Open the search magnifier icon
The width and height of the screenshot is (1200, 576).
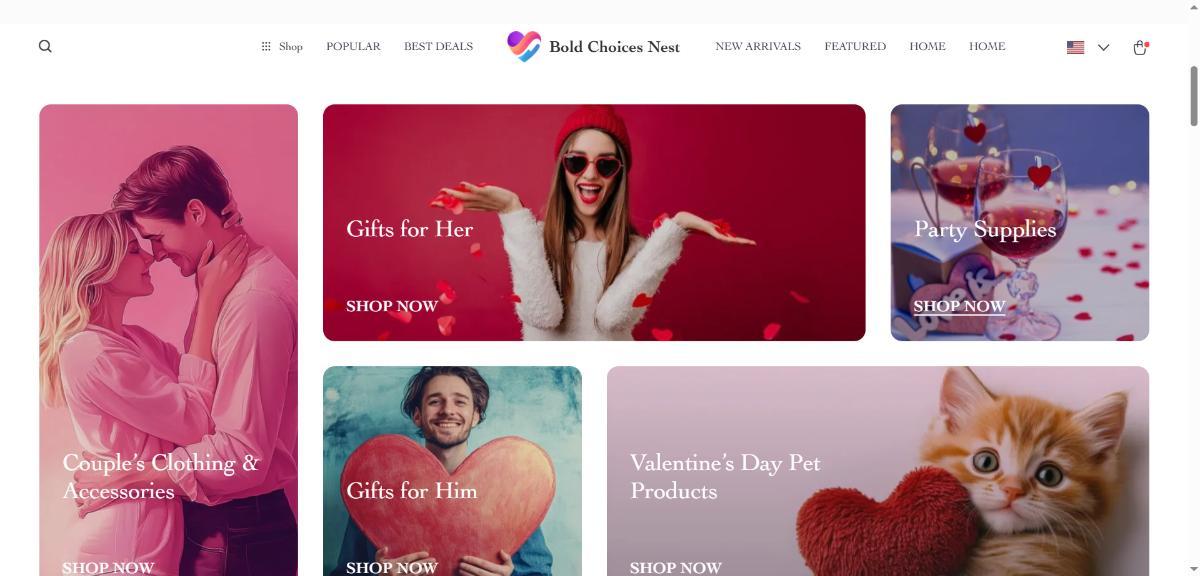point(45,46)
